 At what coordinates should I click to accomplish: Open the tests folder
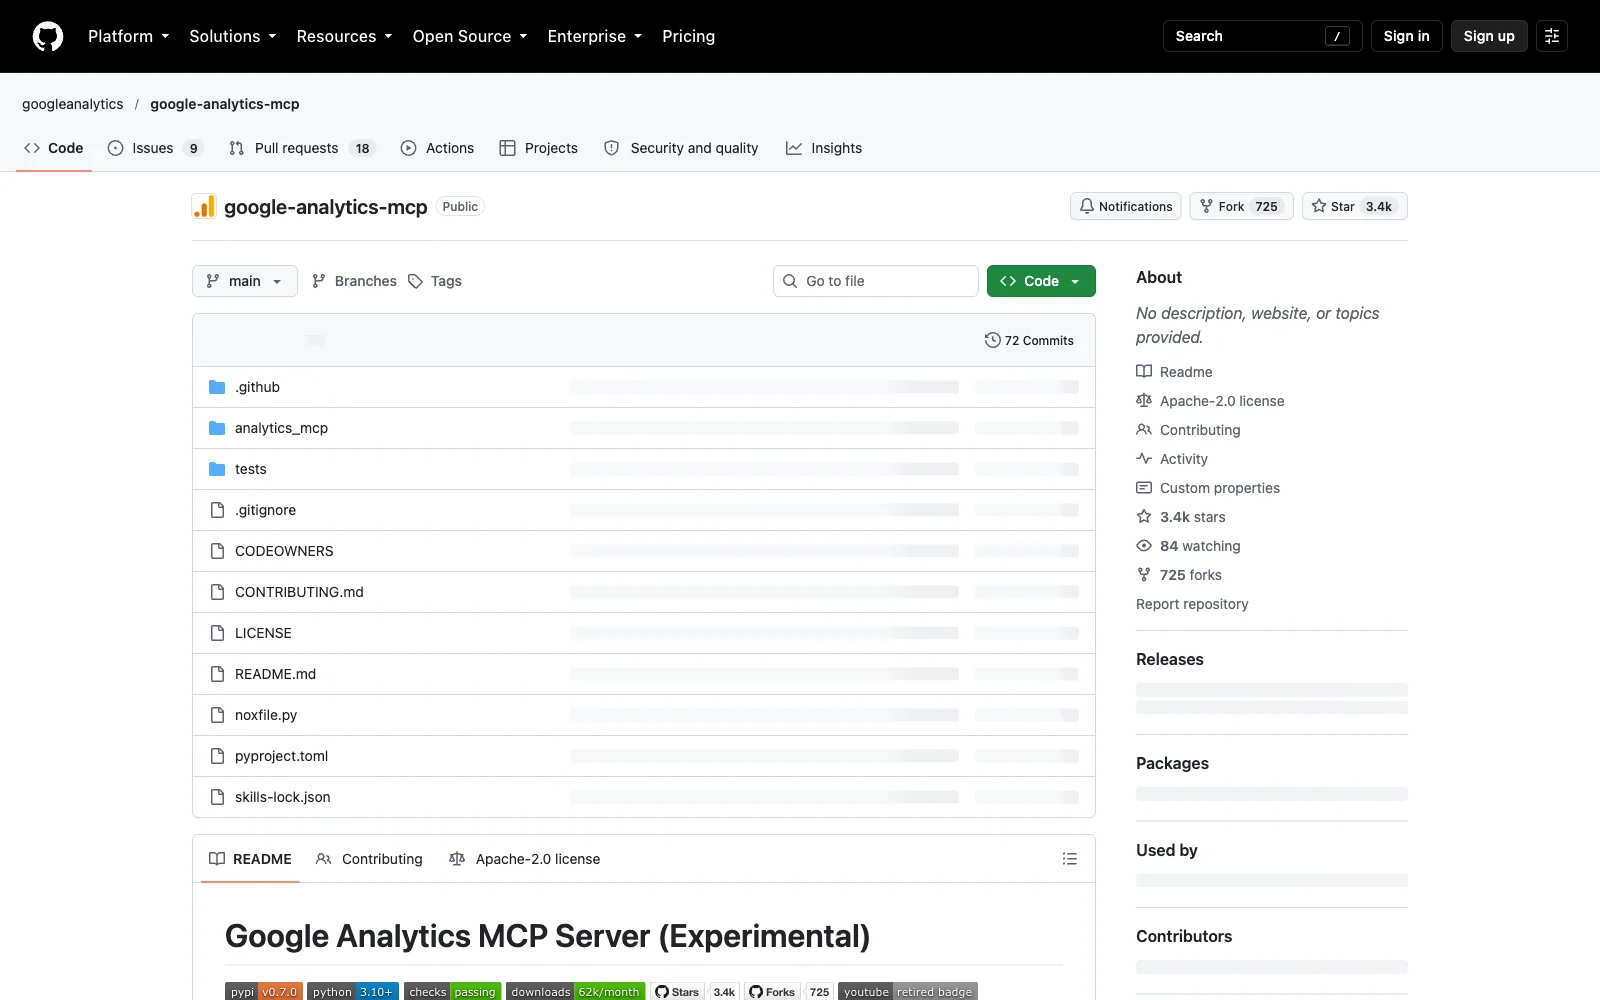coord(250,469)
